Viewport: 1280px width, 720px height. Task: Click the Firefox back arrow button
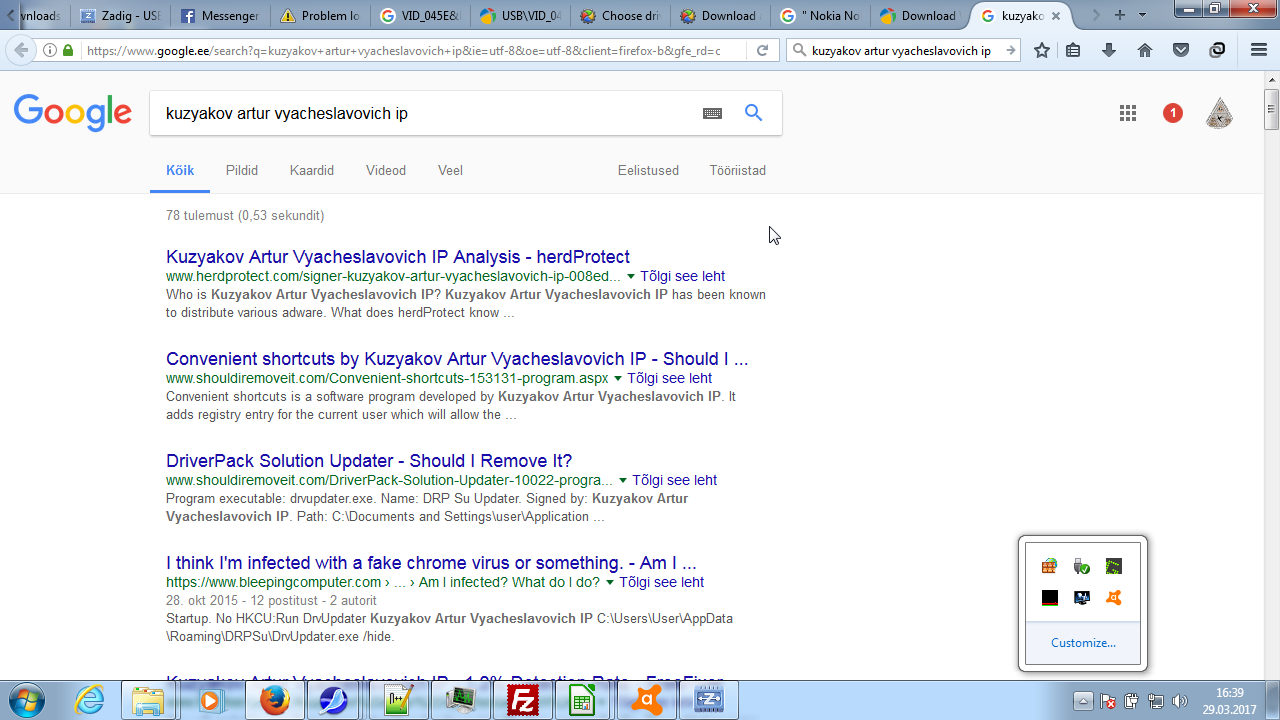pyautogui.click(x=21, y=50)
